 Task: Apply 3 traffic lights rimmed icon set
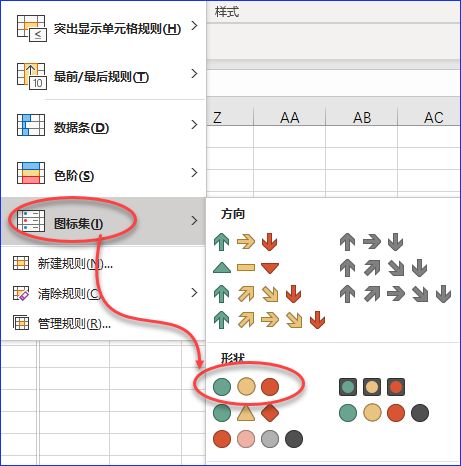[372, 387]
